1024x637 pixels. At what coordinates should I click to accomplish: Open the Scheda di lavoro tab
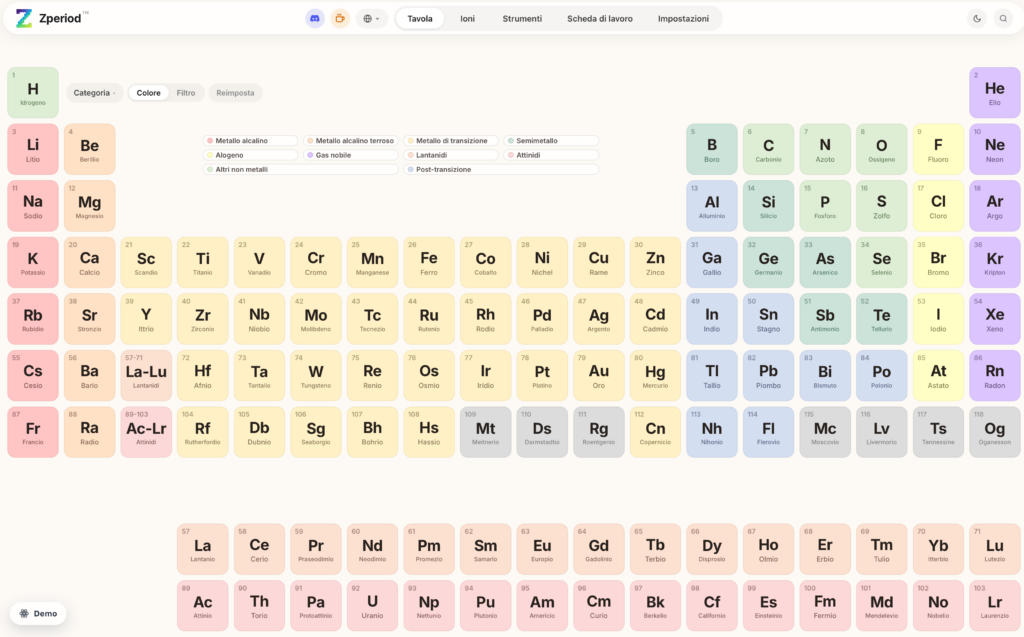click(x=600, y=18)
